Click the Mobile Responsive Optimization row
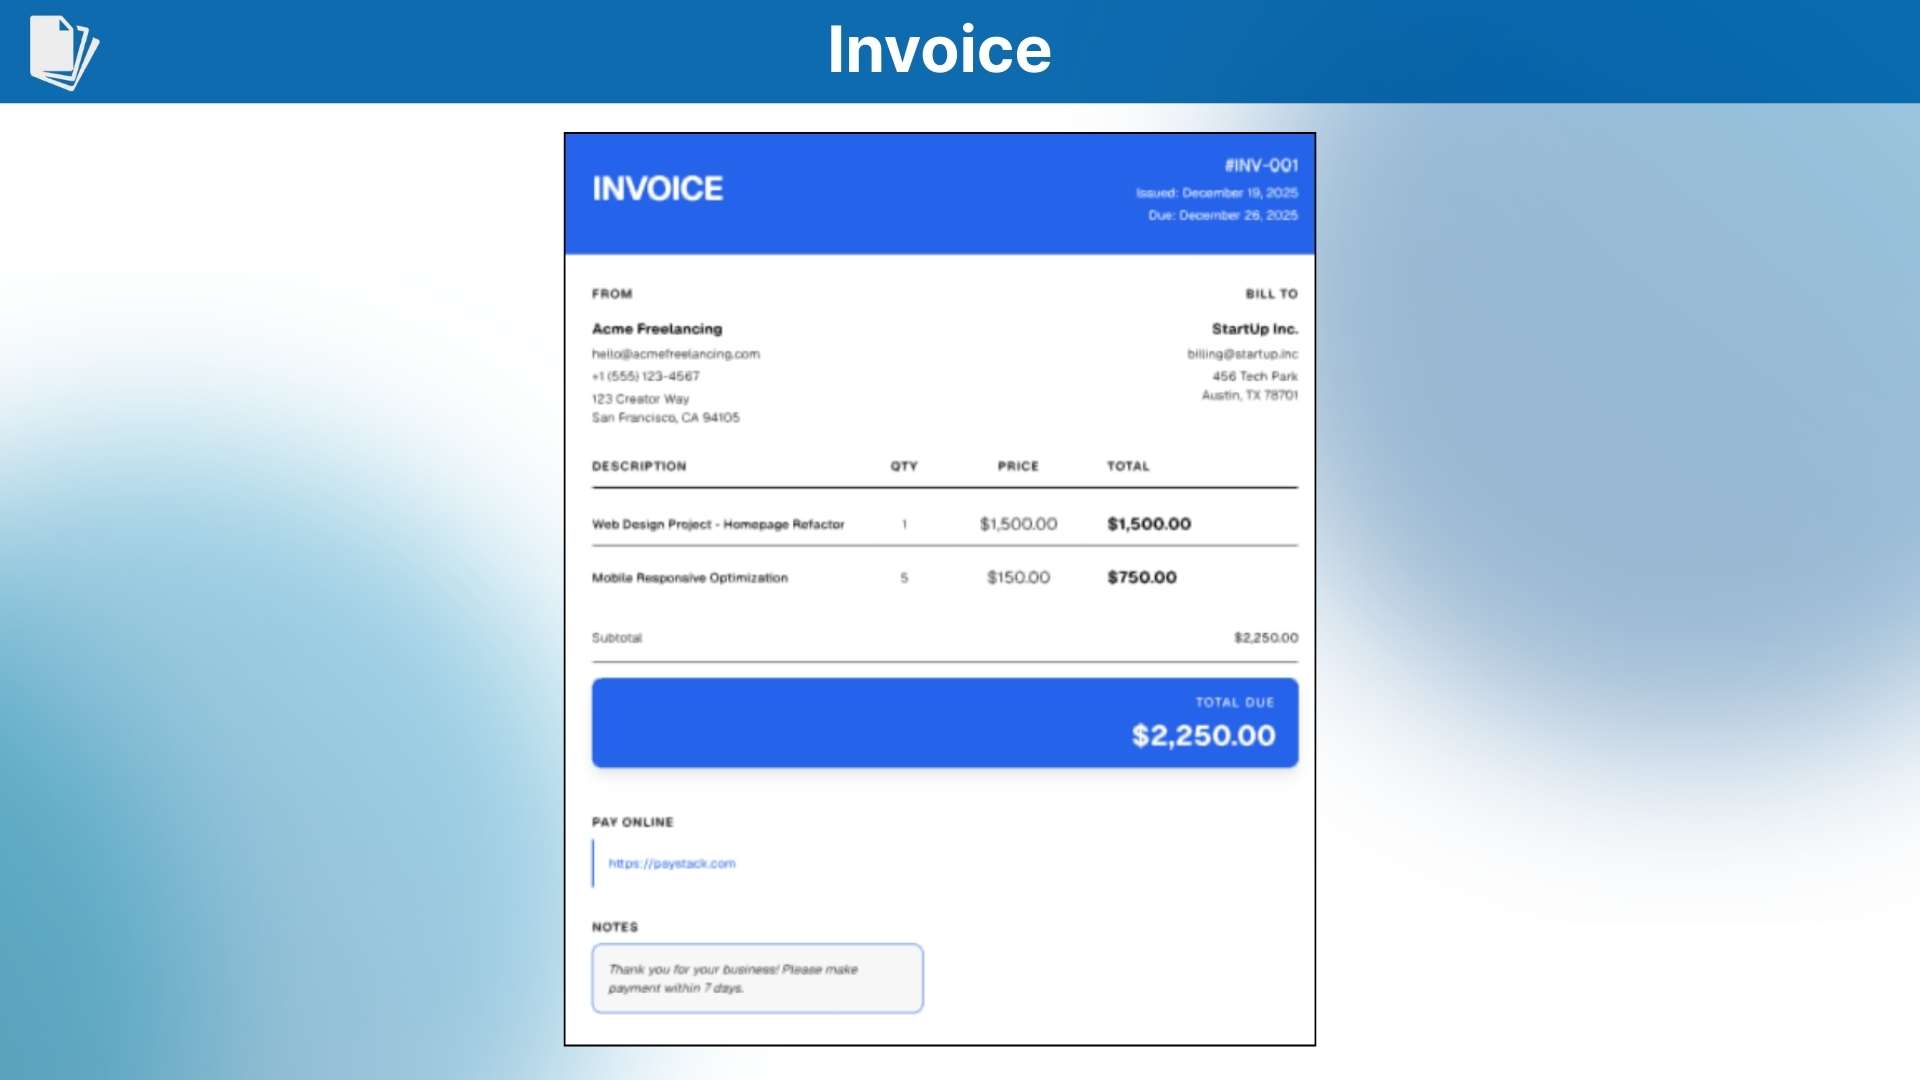The width and height of the screenshot is (1920, 1080). point(689,578)
